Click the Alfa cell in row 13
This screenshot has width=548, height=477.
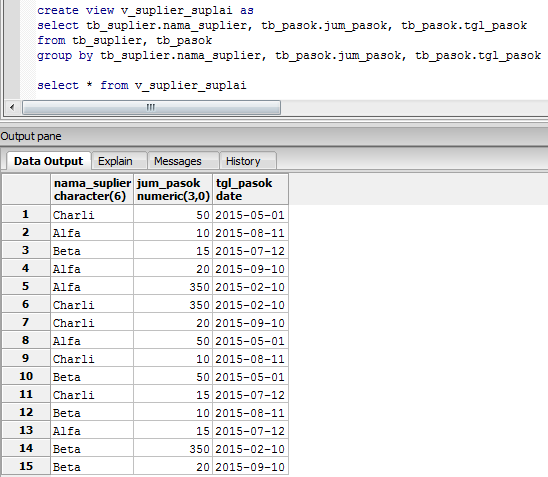(92, 430)
